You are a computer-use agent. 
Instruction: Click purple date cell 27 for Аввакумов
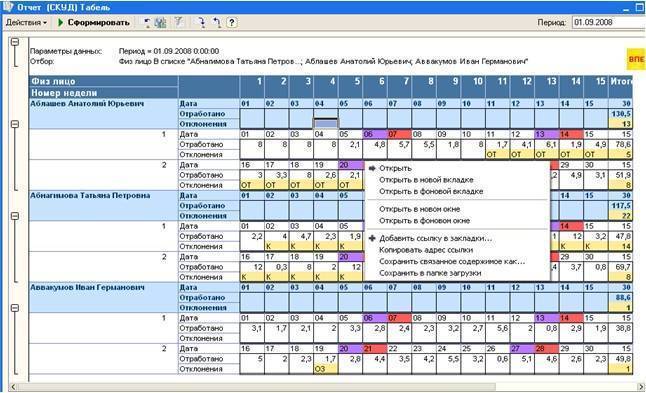tap(522, 349)
